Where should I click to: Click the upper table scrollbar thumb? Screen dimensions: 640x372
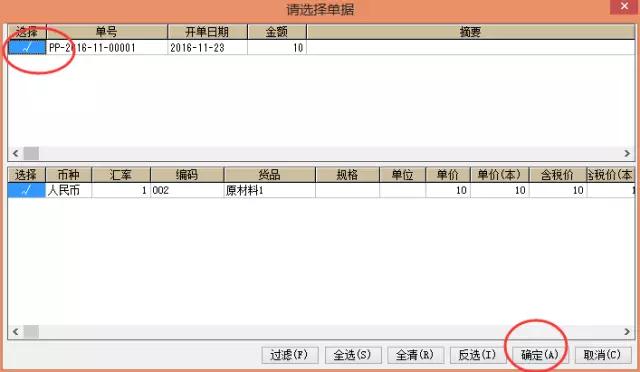coord(31,154)
